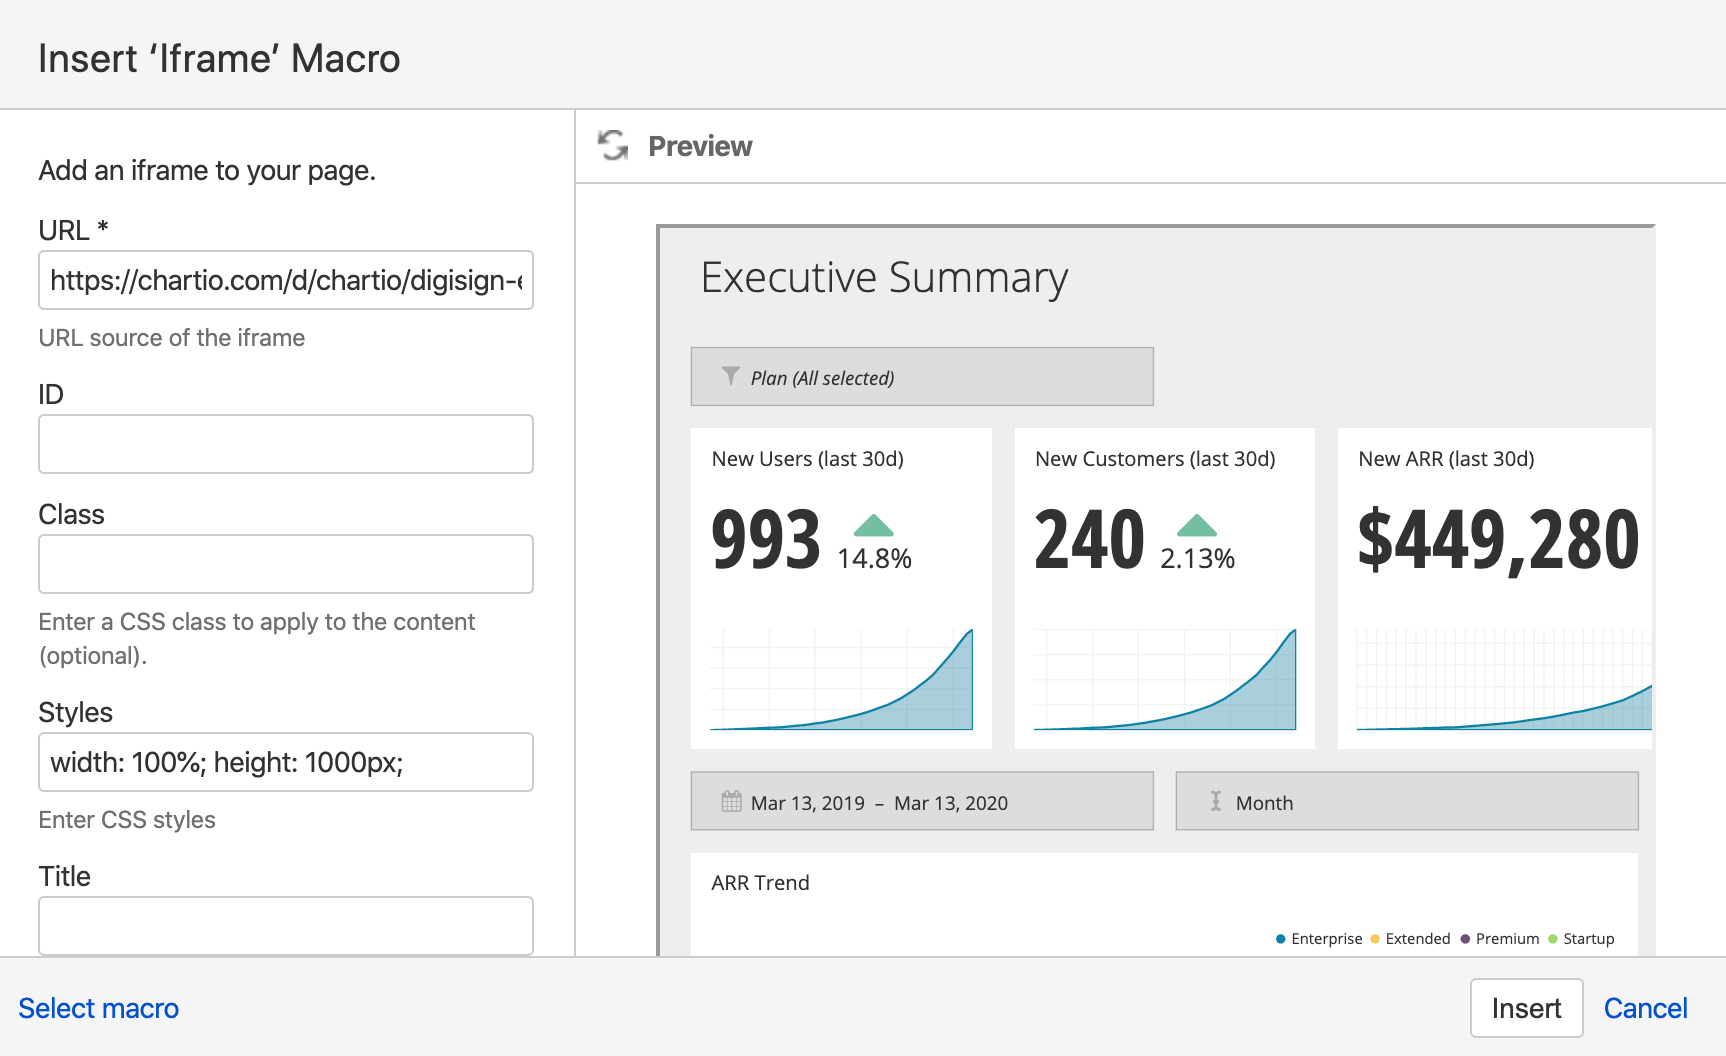Image resolution: width=1726 pixels, height=1056 pixels.
Task: Click the New Customers area chart
Action: [x=1165, y=680]
